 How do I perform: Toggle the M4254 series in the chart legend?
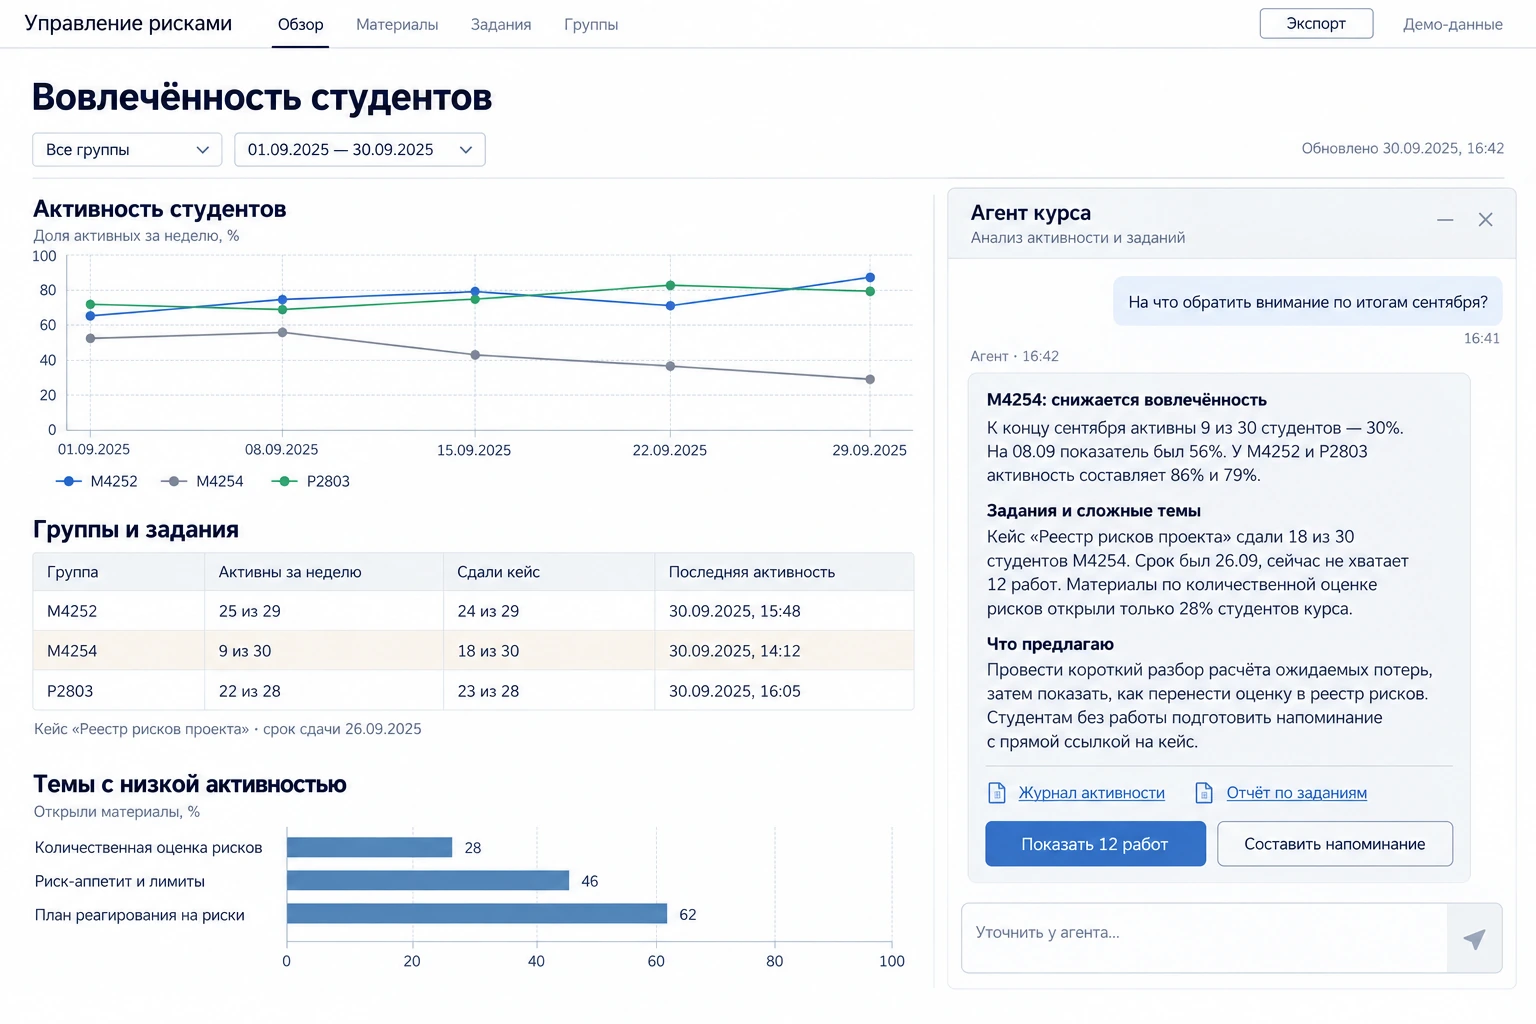(x=202, y=481)
